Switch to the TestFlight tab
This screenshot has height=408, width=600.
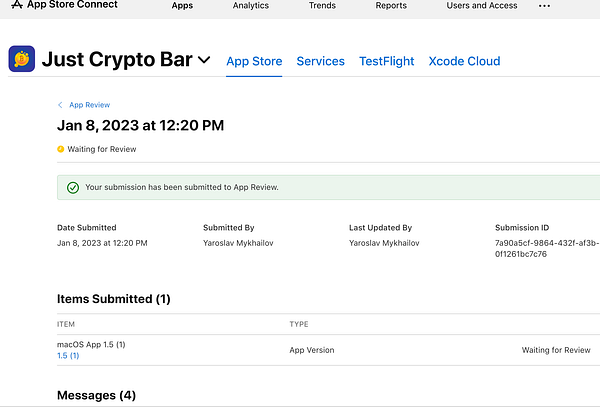[386, 61]
